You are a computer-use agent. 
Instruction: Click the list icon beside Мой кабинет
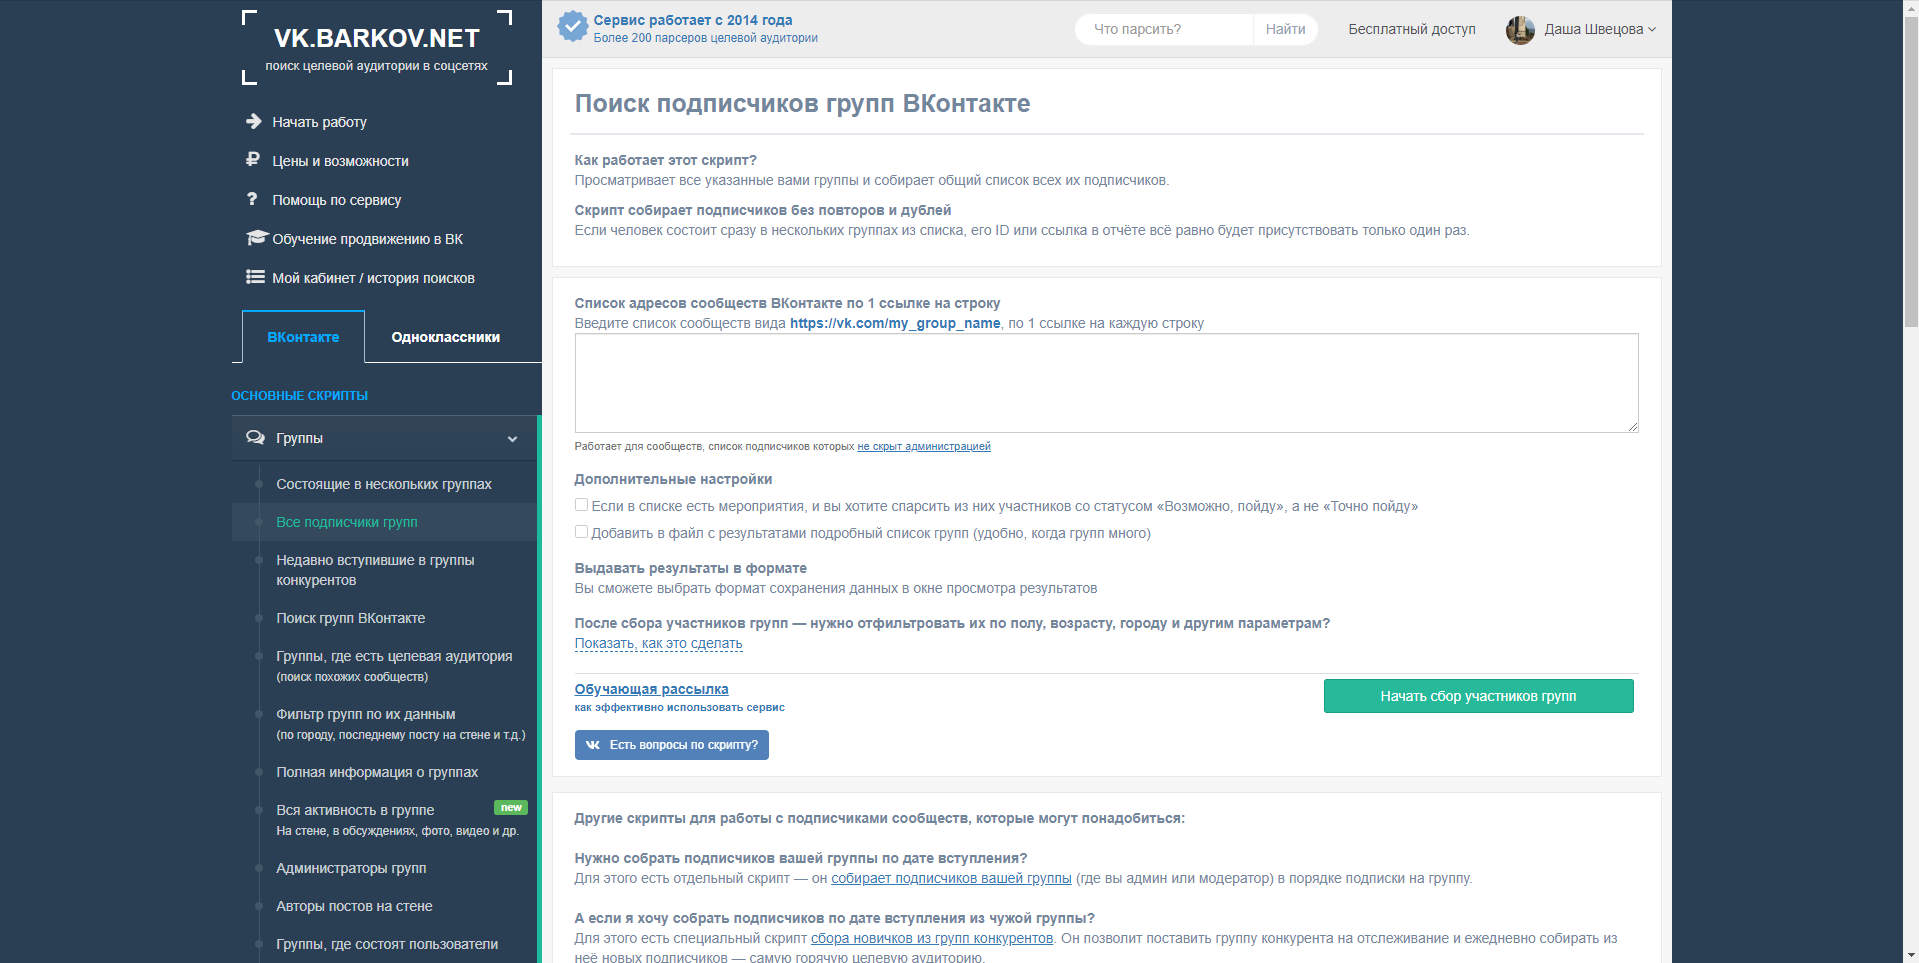pyautogui.click(x=255, y=277)
